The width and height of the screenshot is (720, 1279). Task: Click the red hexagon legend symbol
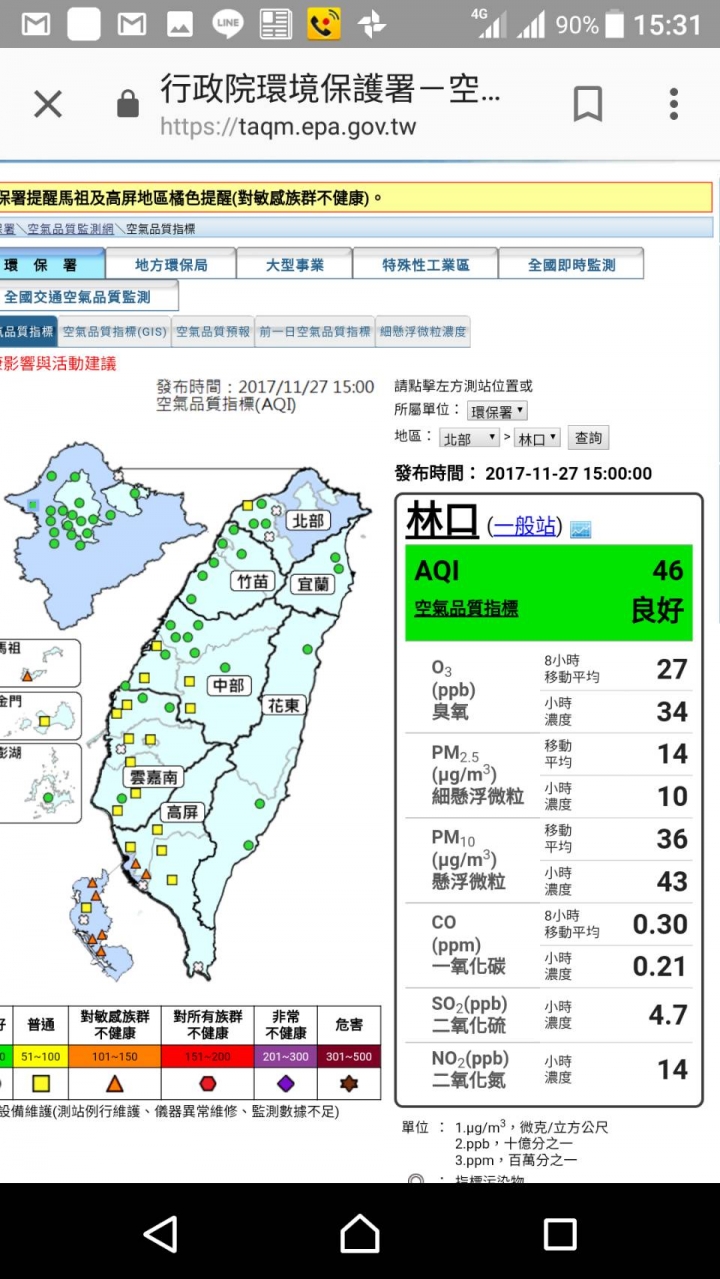(x=208, y=1083)
